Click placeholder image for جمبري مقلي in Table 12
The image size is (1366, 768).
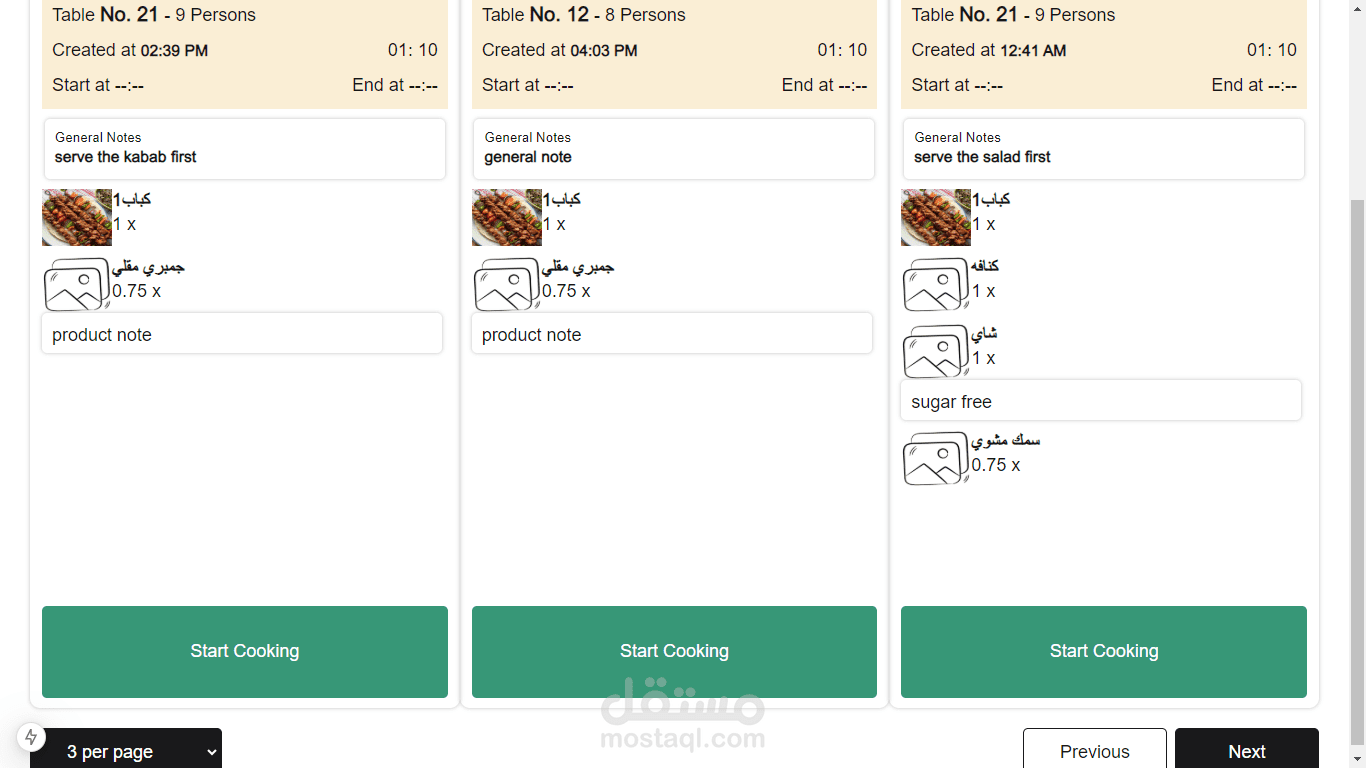(x=506, y=284)
